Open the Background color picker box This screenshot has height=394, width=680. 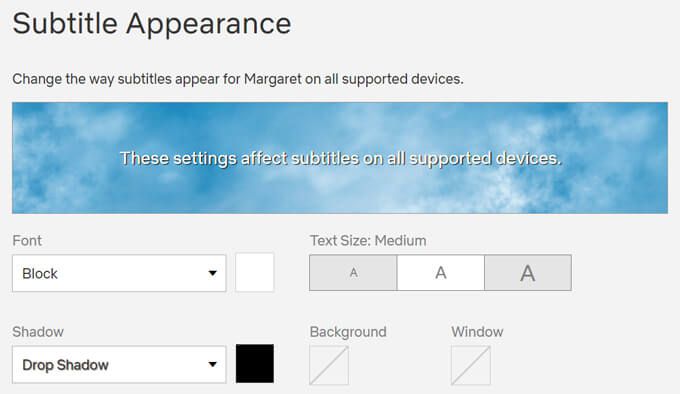[329, 365]
